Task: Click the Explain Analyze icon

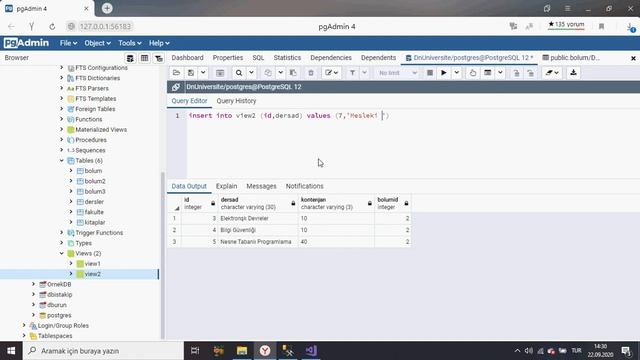Action: [x=487, y=73]
